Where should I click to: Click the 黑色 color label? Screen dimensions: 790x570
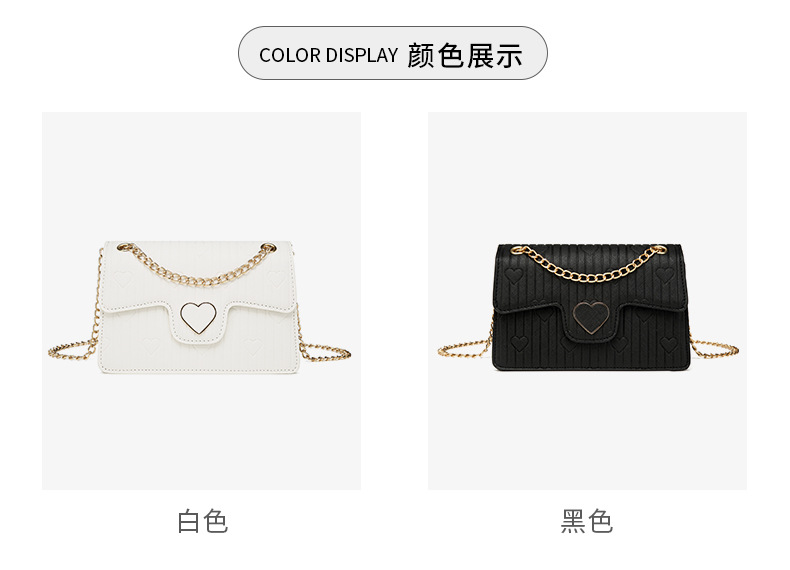tap(587, 521)
